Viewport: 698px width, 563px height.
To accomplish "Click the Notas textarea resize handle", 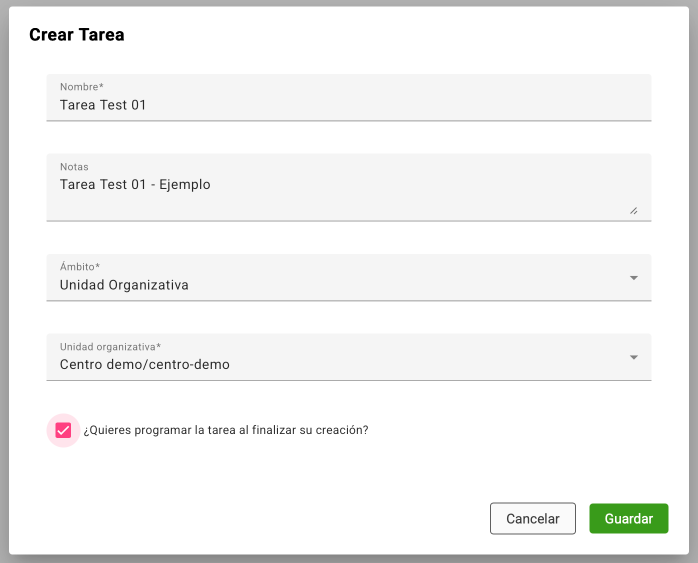I will pos(634,210).
